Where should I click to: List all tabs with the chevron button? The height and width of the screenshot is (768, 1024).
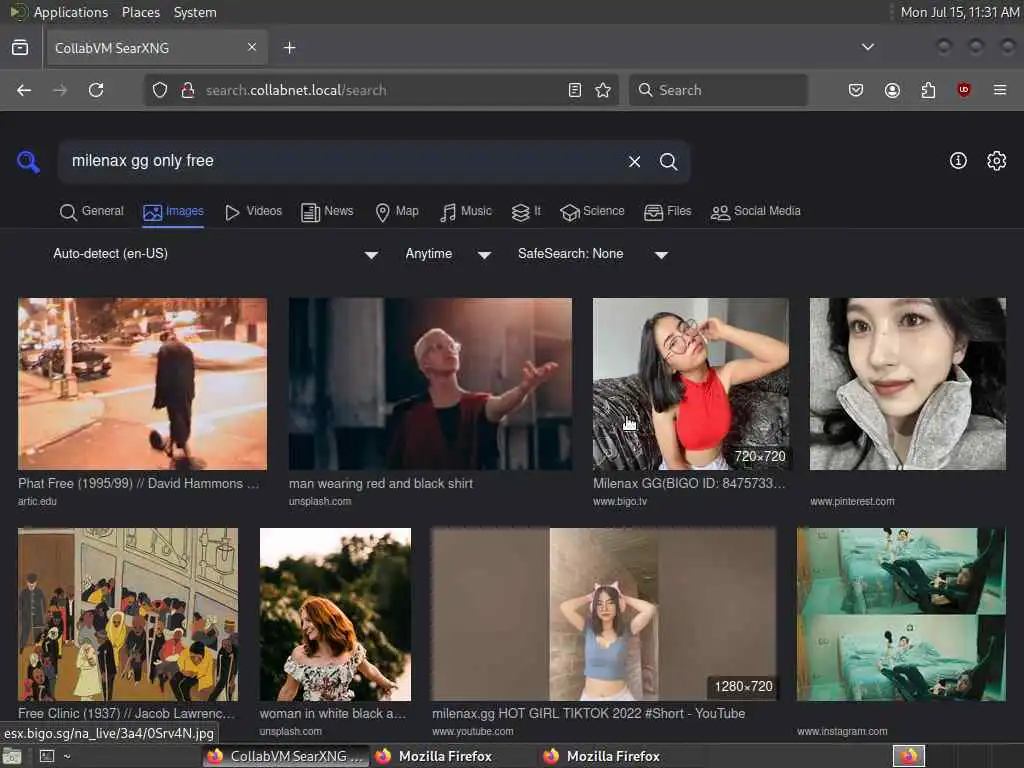868,47
